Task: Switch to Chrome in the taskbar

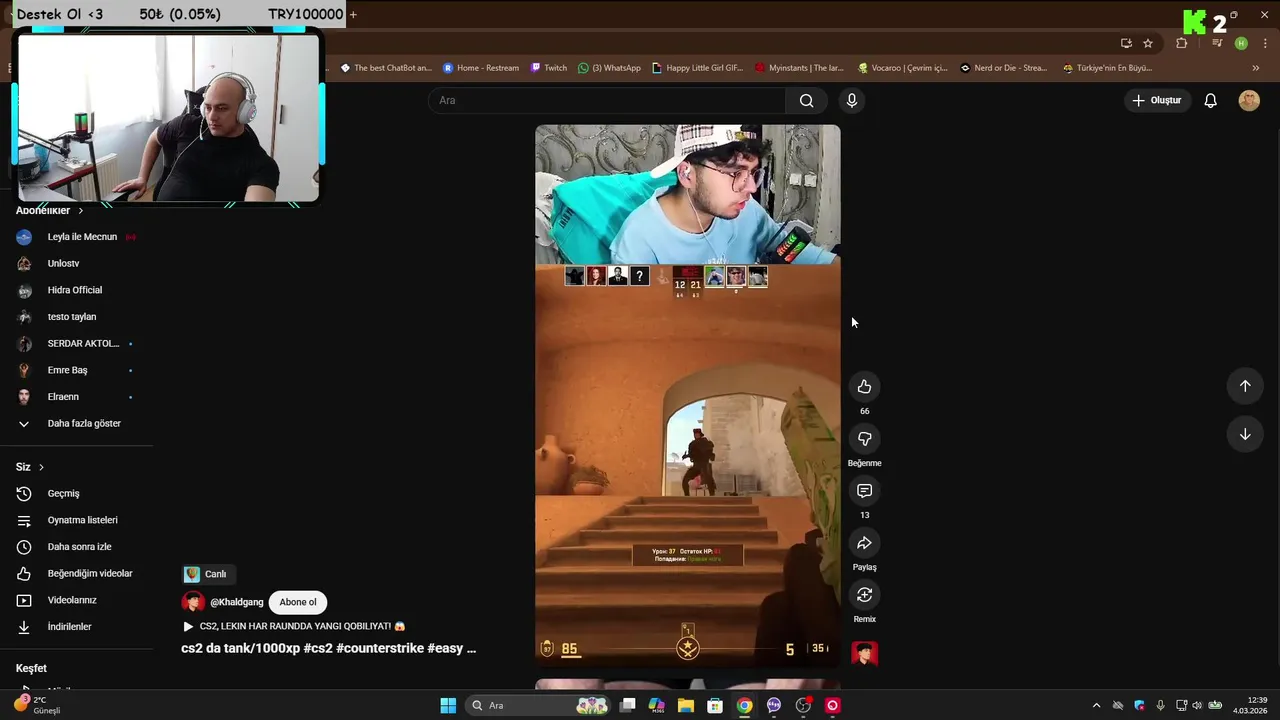Action: pos(745,705)
